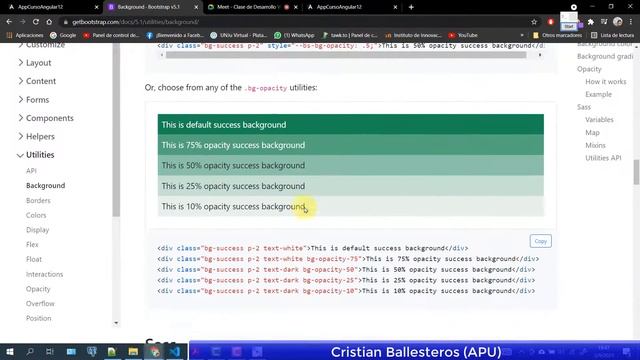640x360 pixels.
Task: Open the Interactions utilities page
Action: click(44, 274)
